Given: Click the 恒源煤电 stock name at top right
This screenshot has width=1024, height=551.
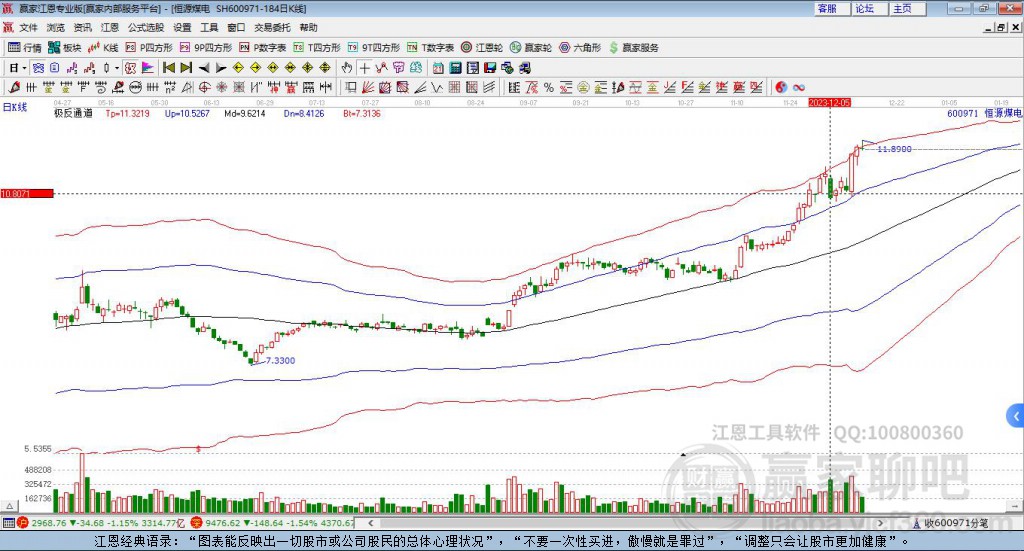Looking at the screenshot, I should click(1002, 113).
